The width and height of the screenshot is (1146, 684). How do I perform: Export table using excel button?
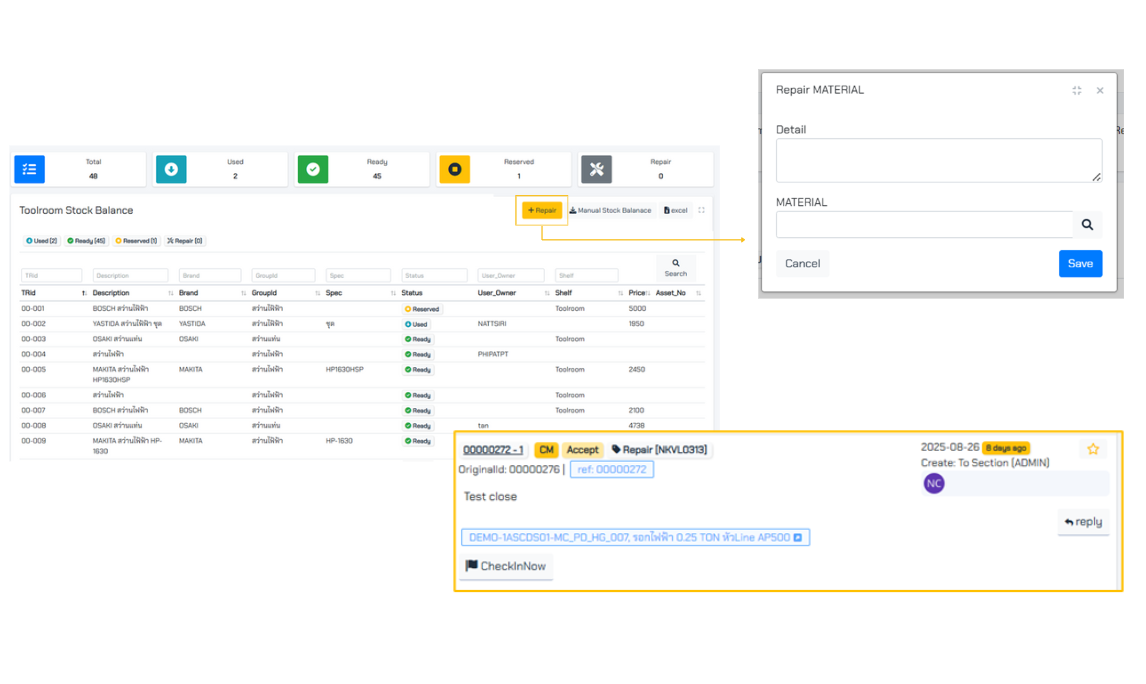click(676, 210)
